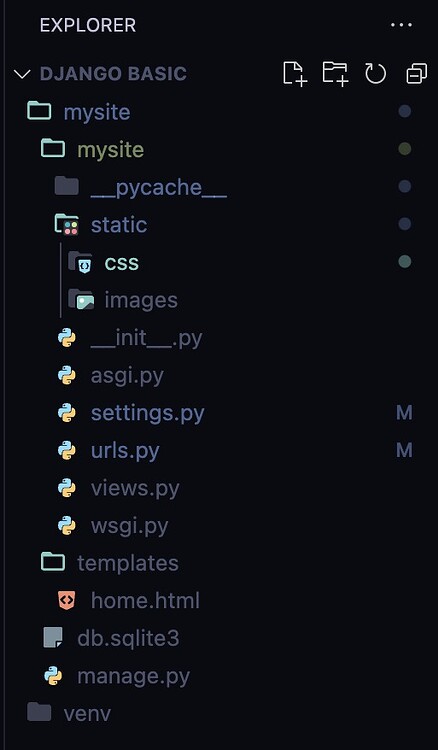Select the templates folder
Image resolution: width=438 pixels, height=750 pixels.
[x=128, y=563]
